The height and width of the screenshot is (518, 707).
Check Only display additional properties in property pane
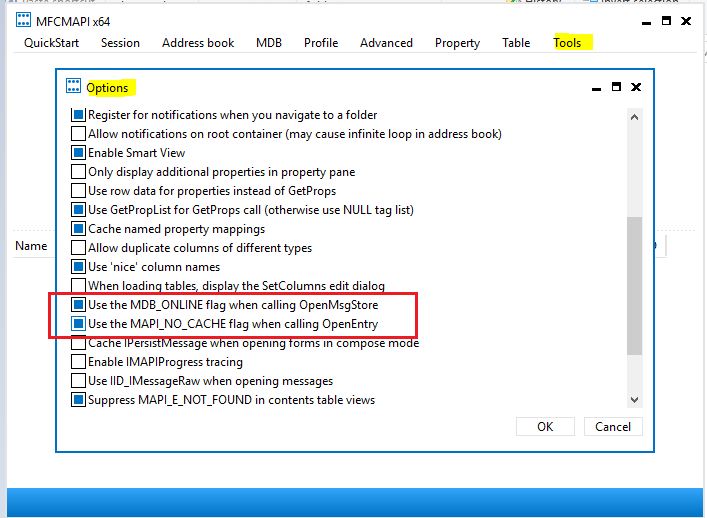(x=78, y=172)
